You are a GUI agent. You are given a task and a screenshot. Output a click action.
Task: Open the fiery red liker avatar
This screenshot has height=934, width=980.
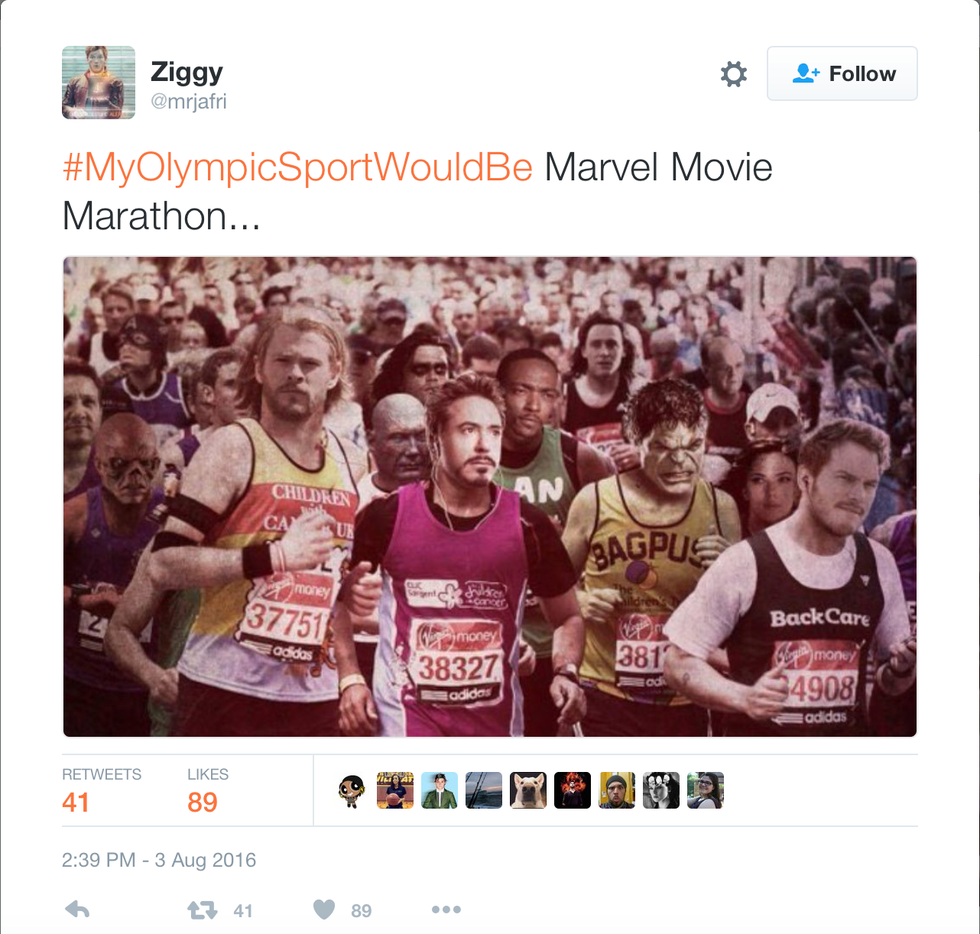click(572, 790)
